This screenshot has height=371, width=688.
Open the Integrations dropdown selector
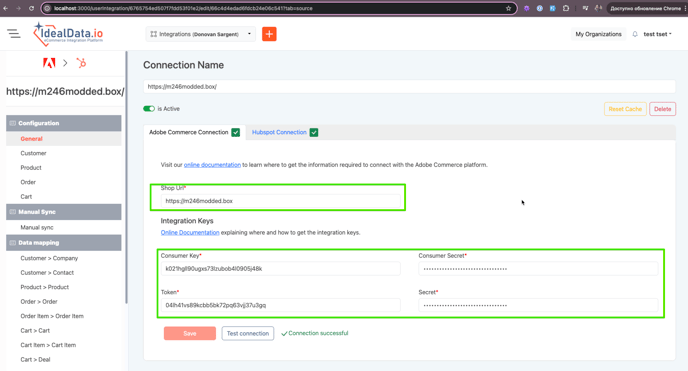[x=201, y=34]
